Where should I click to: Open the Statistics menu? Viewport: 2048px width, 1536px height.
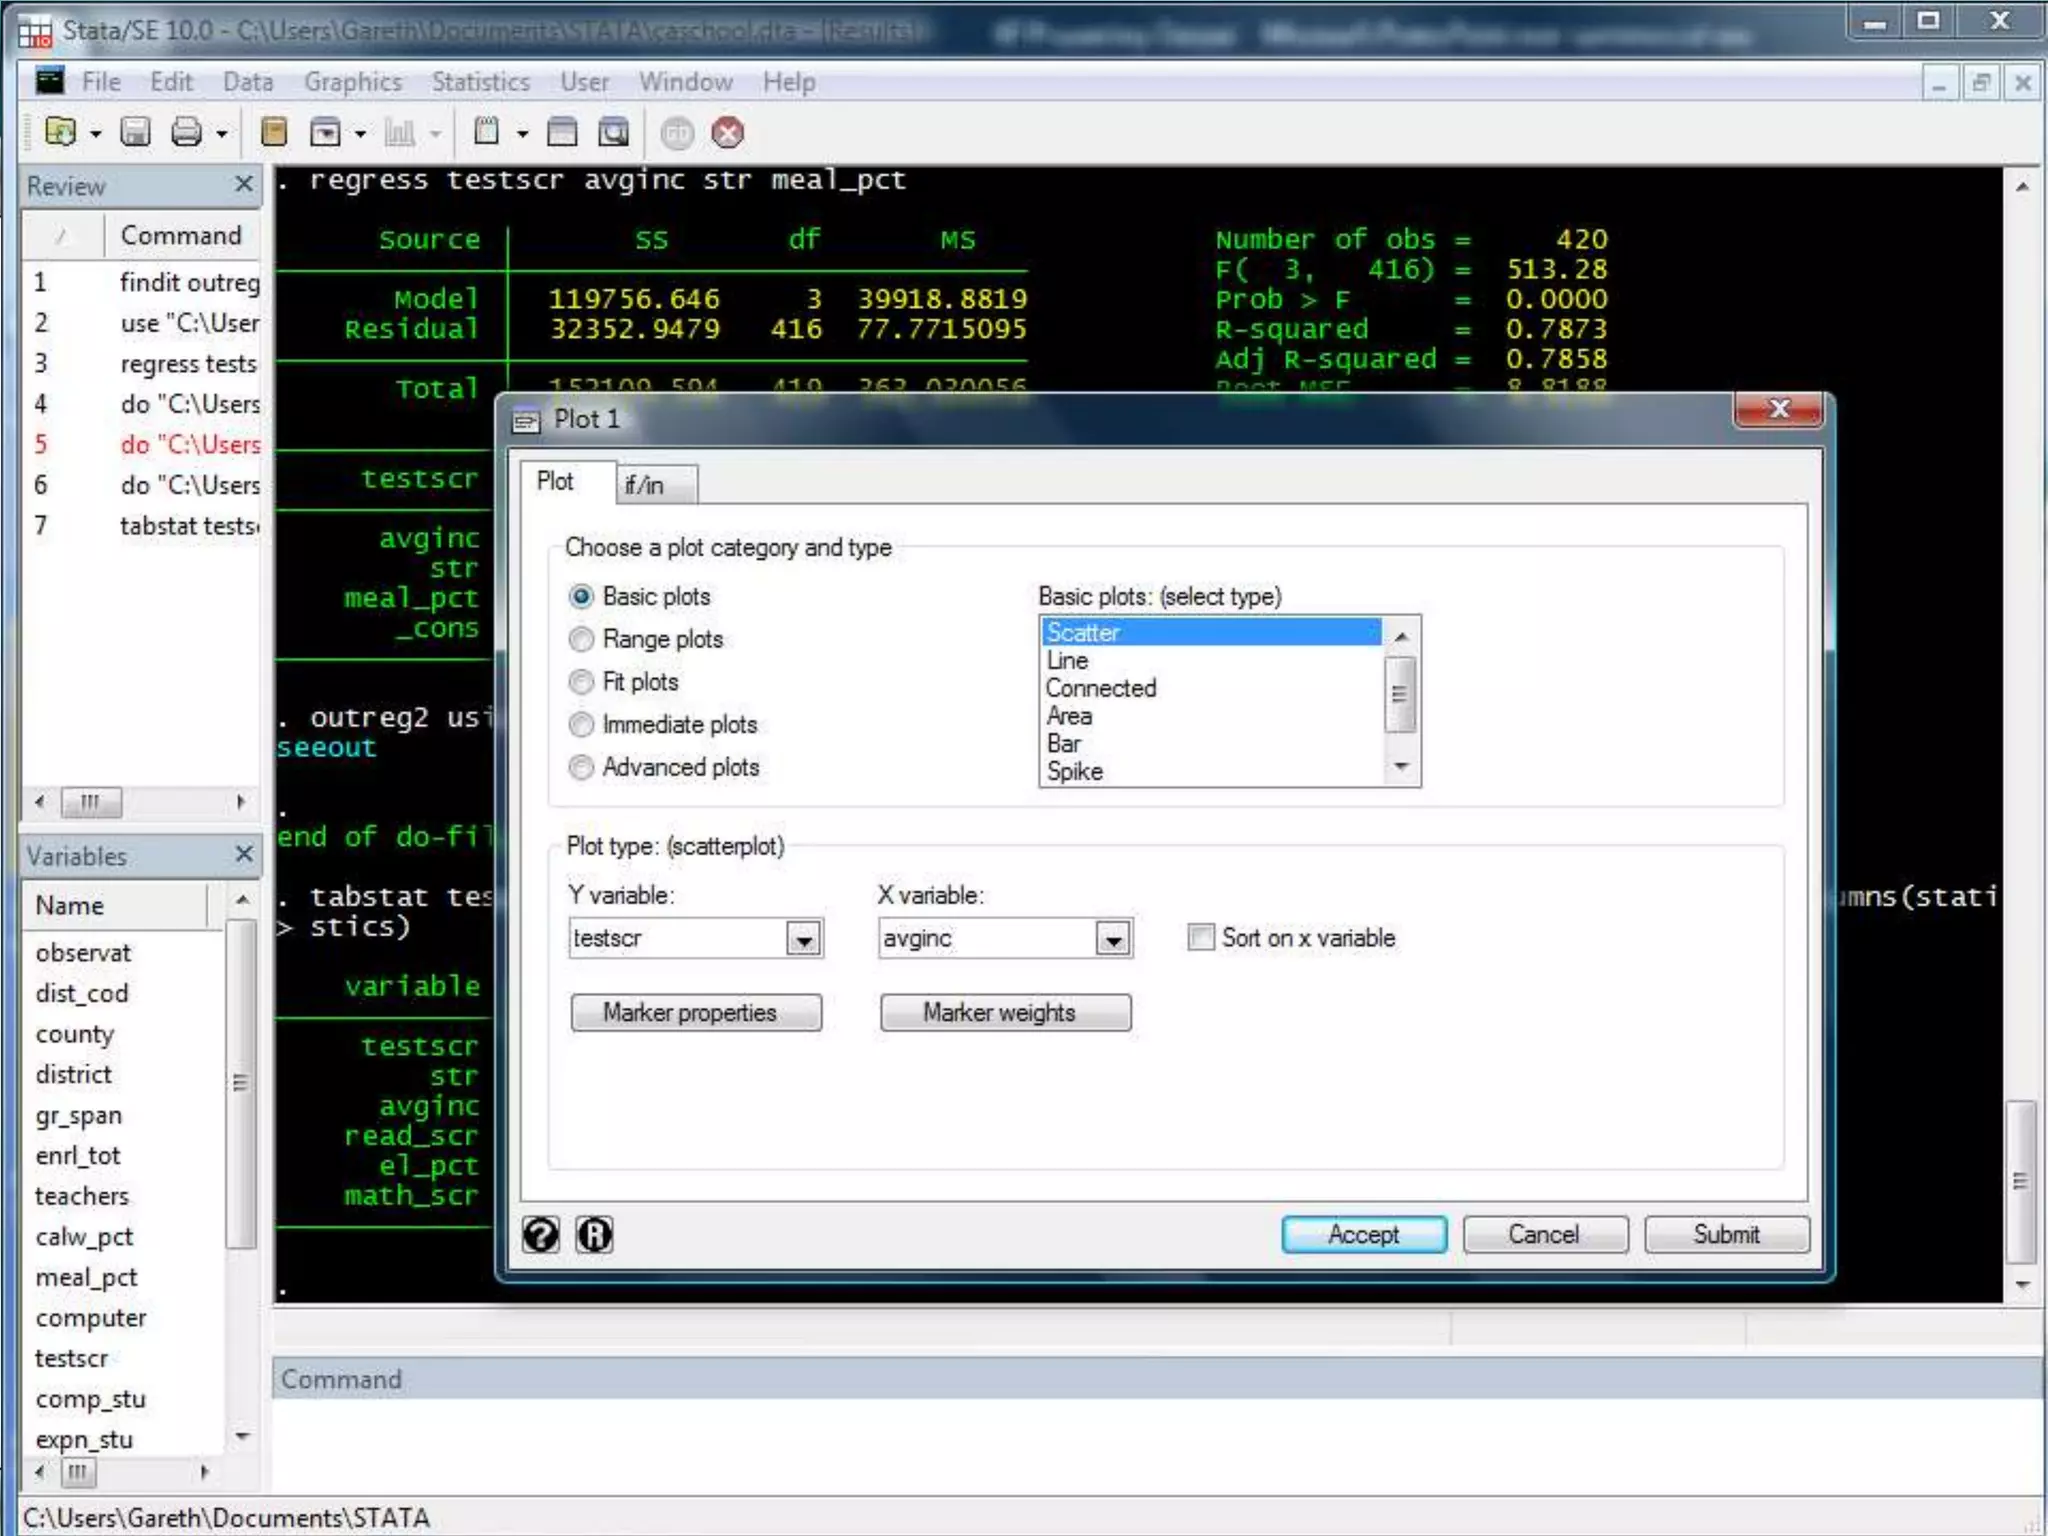[x=481, y=82]
